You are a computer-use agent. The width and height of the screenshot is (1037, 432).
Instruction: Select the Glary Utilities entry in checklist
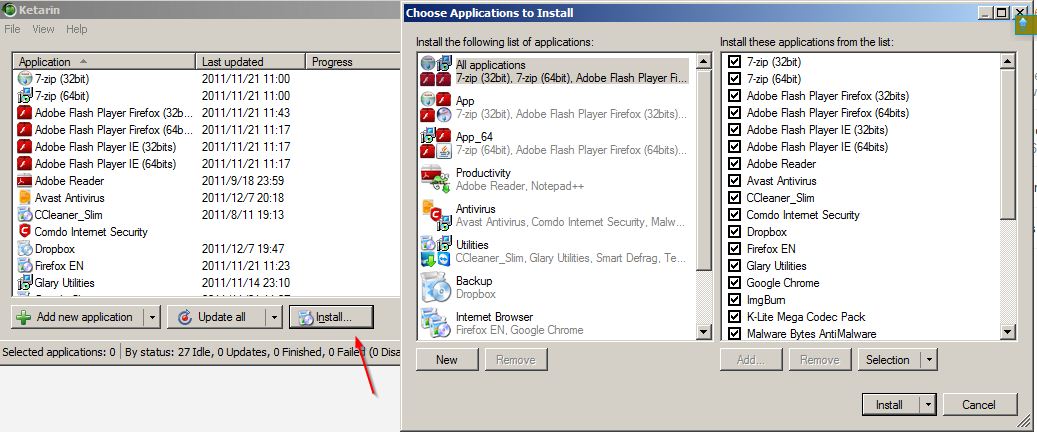tap(776, 266)
